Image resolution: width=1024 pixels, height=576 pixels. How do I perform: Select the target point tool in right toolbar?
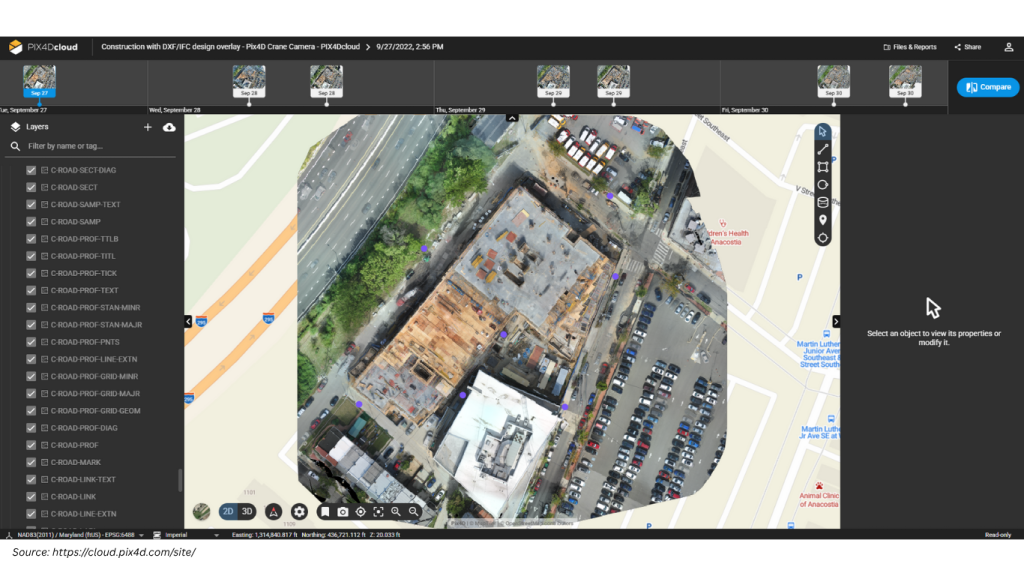pos(822,238)
